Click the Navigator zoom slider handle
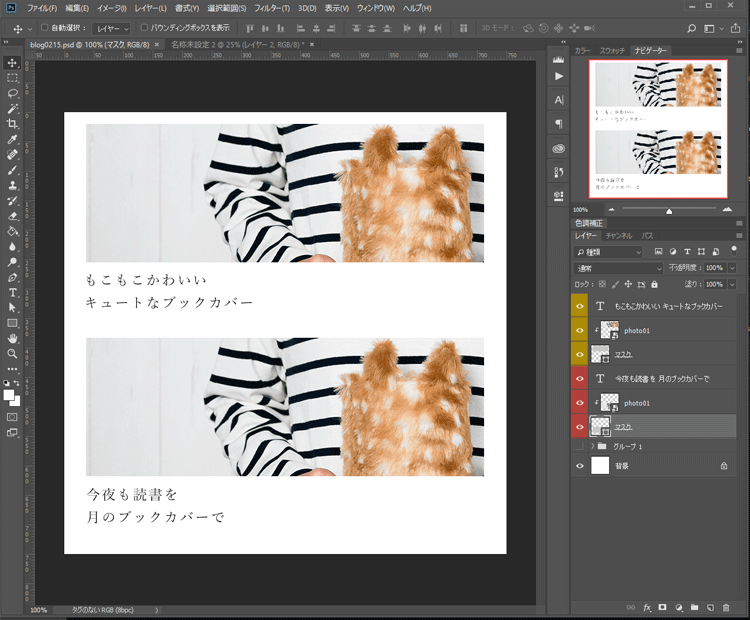 [x=669, y=211]
